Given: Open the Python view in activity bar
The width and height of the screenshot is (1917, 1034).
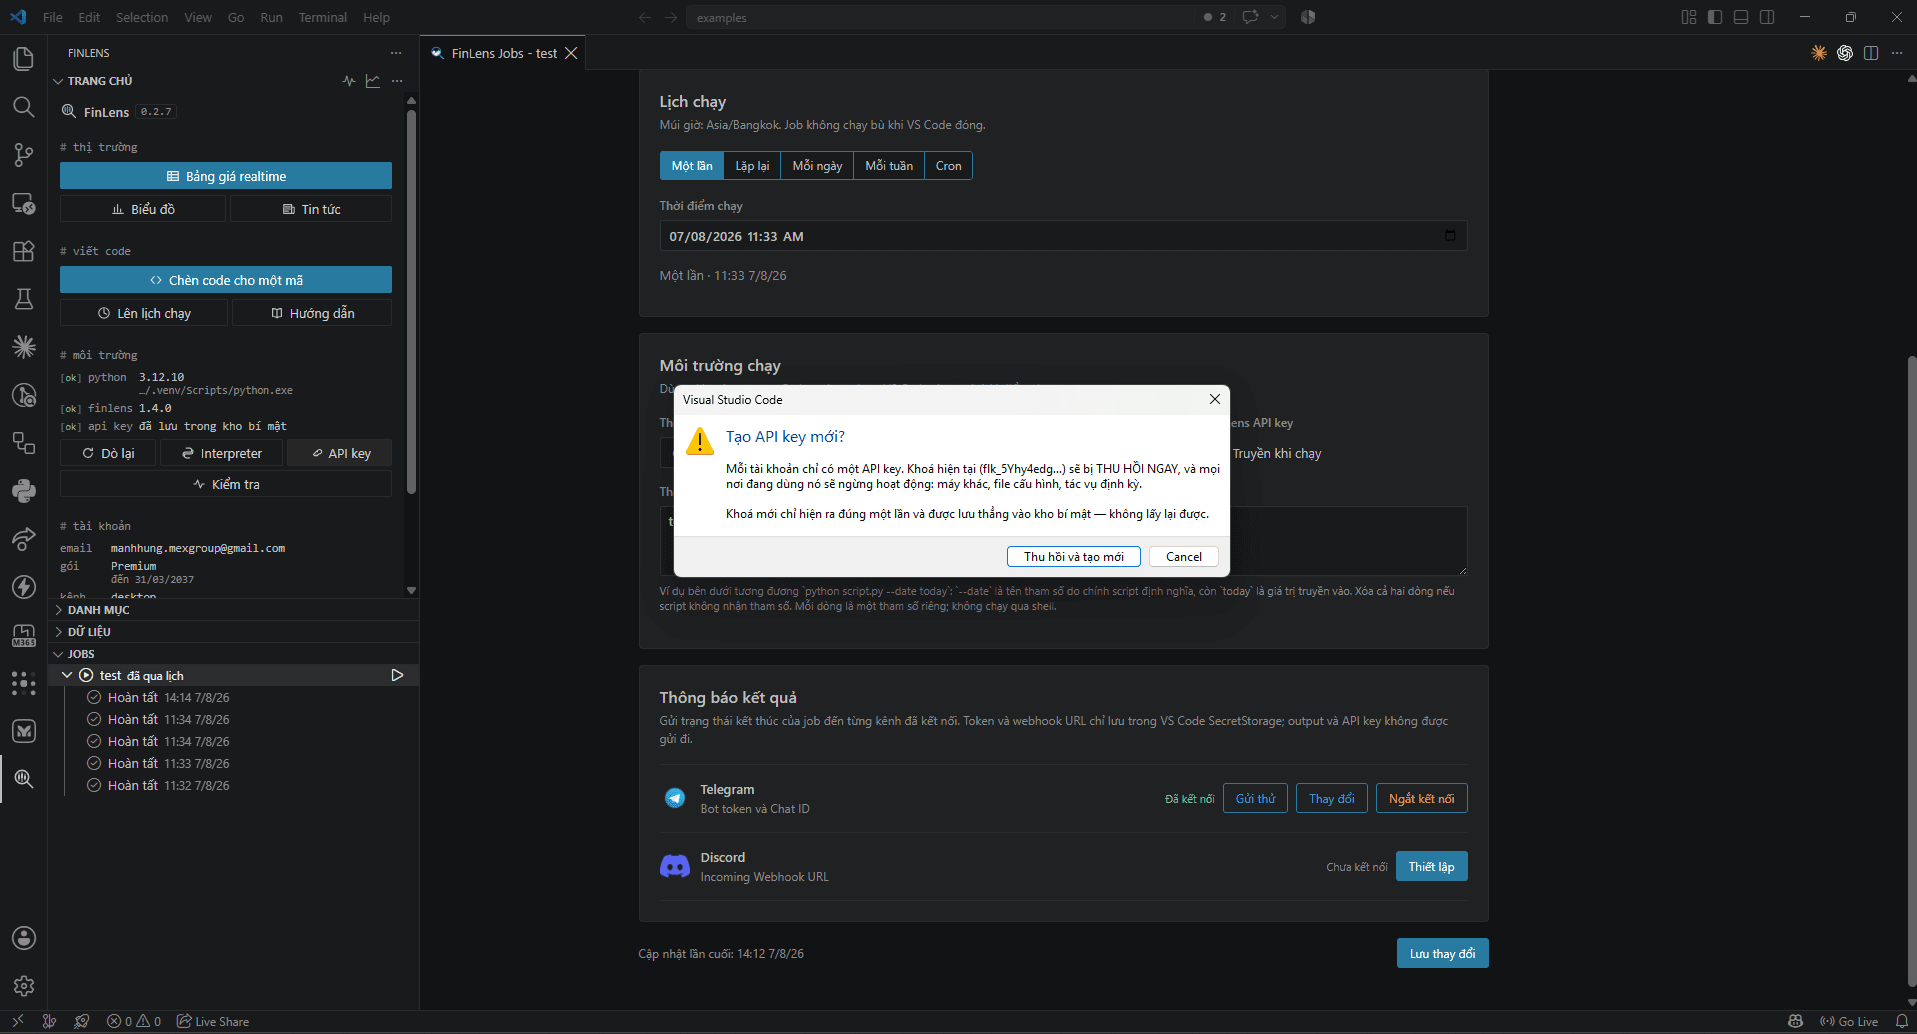Looking at the screenshot, I should click(x=23, y=491).
